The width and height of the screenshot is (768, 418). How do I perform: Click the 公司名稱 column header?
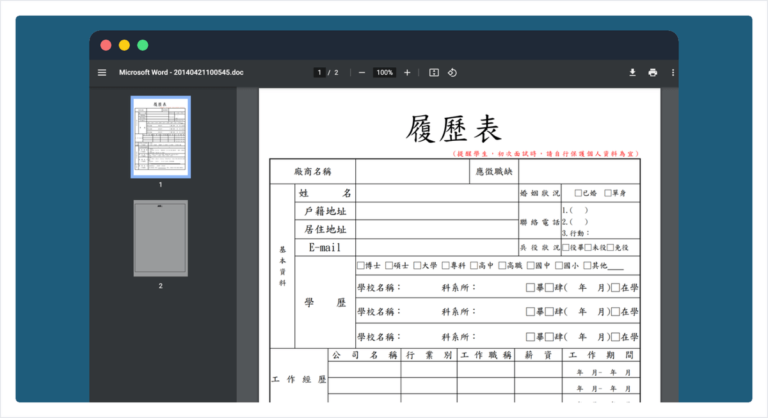click(364, 355)
